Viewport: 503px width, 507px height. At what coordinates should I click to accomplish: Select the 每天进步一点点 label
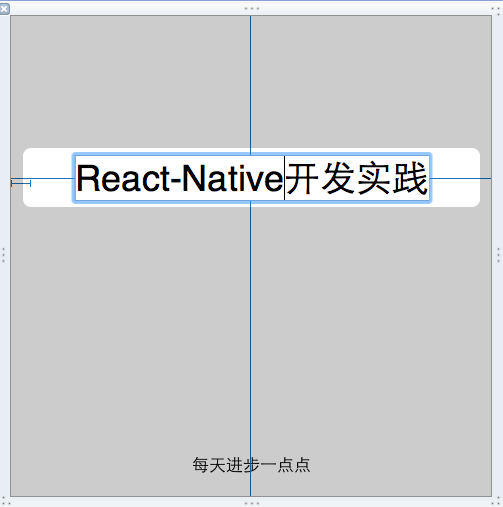pos(251,465)
